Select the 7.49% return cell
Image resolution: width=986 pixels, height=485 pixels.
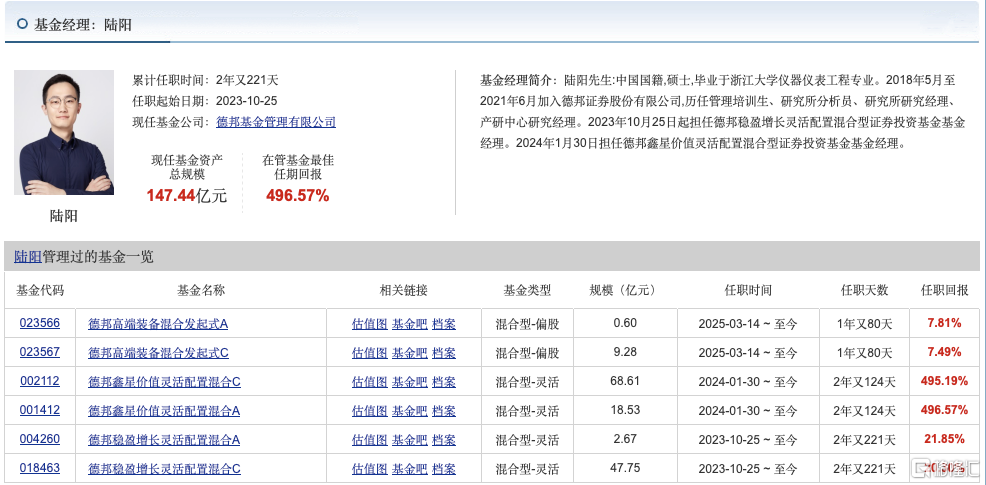(944, 352)
